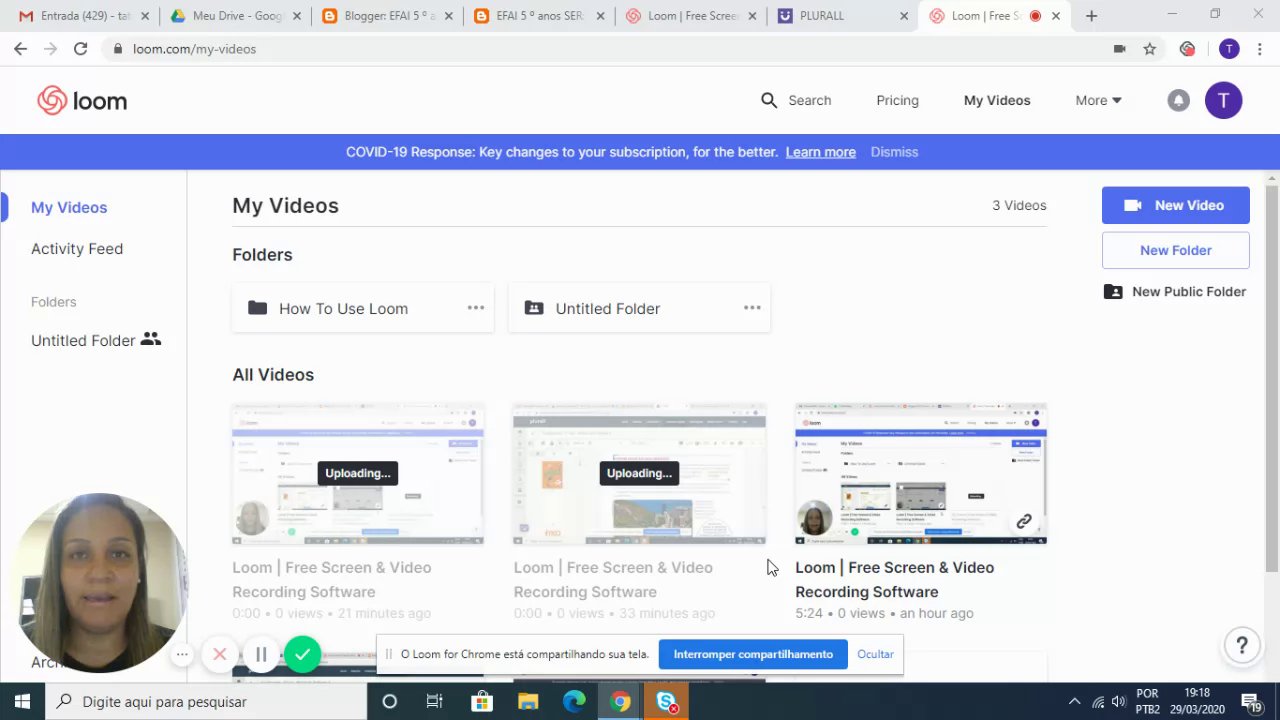Dismiss the COVID-19 banner
Screen dimensions: 1280x720
(x=894, y=152)
